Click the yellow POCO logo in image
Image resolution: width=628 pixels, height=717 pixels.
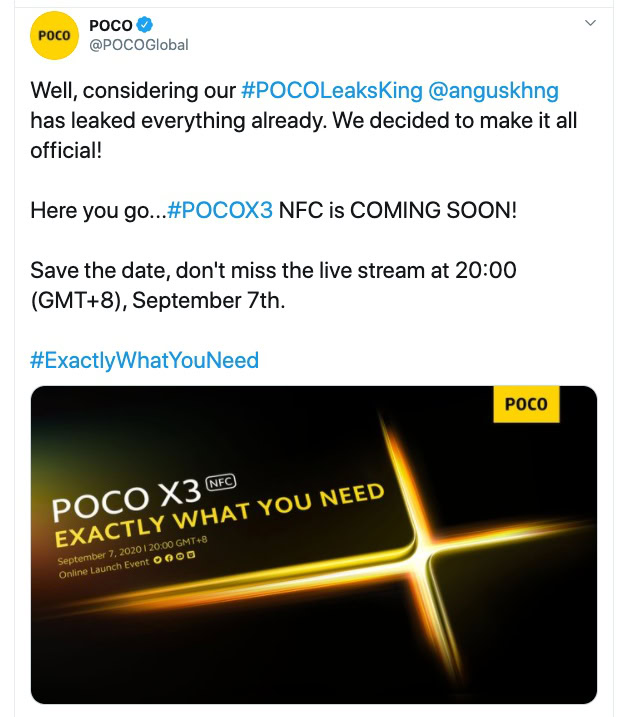click(x=526, y=405)
